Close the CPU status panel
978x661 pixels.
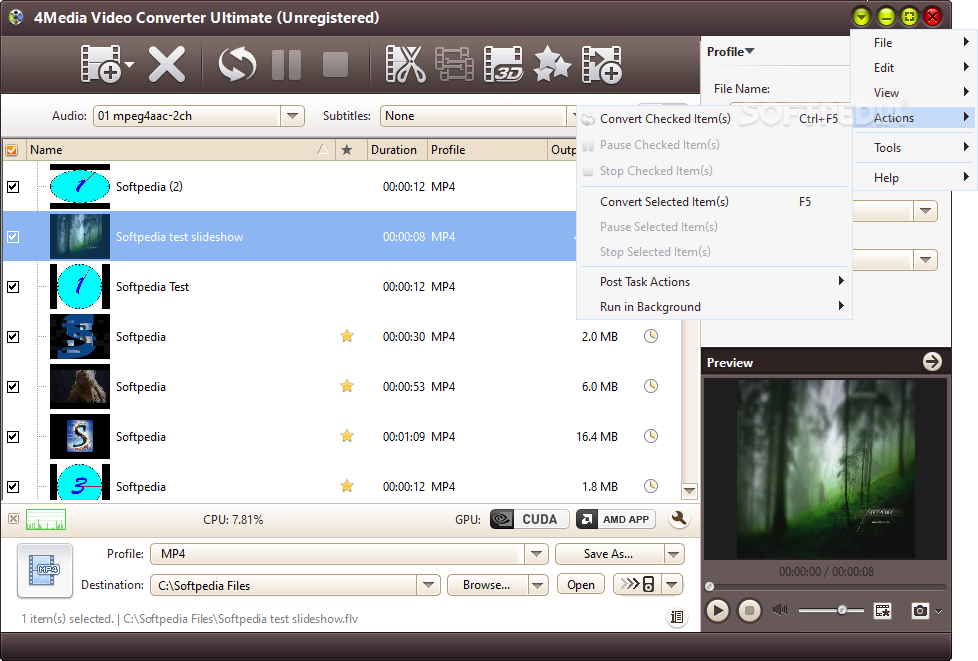pyautogui.click(x=13, y=519)
